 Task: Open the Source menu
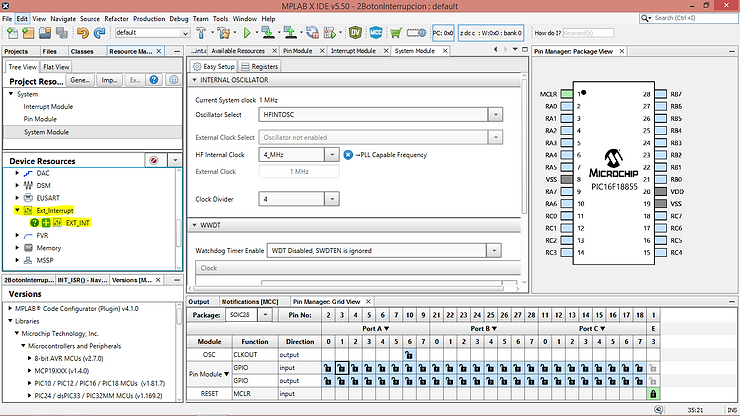tap(90, 19)
